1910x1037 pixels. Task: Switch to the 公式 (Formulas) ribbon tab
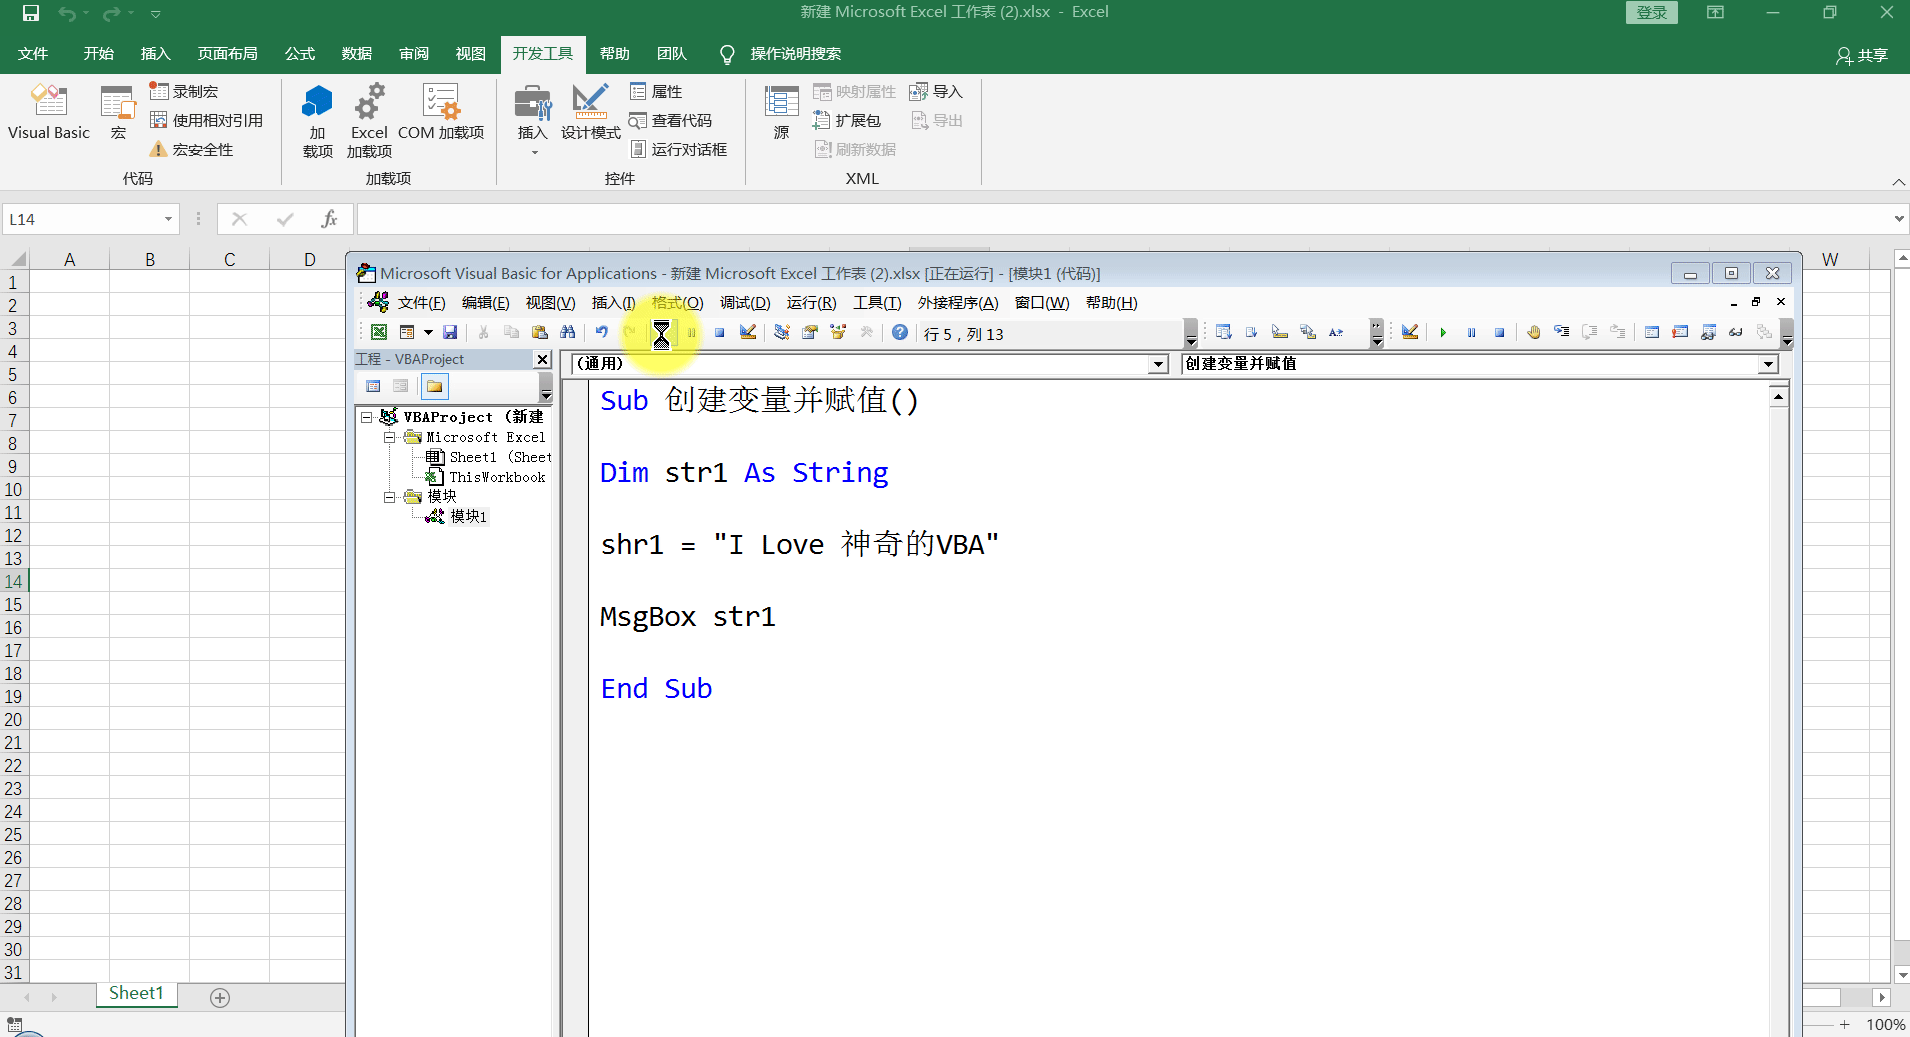coord(299,54)
